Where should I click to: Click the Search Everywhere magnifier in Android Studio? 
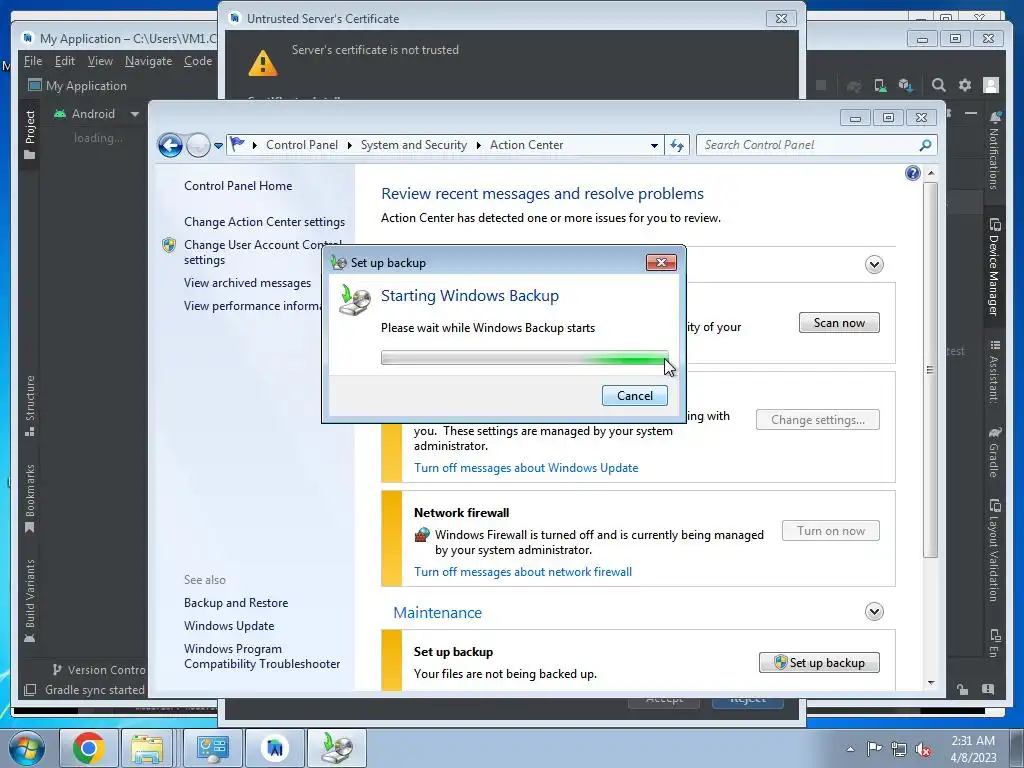click(938, 85)
